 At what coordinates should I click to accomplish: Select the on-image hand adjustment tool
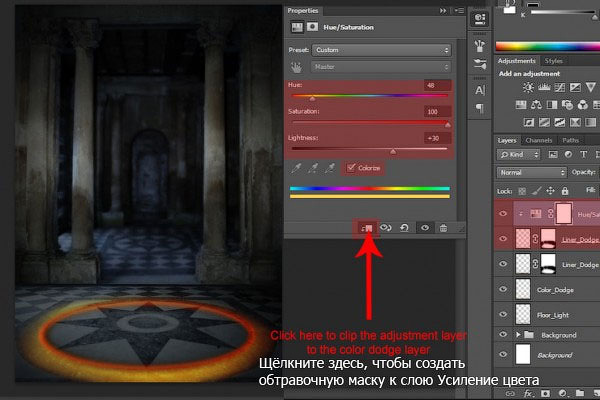point(296,68)
